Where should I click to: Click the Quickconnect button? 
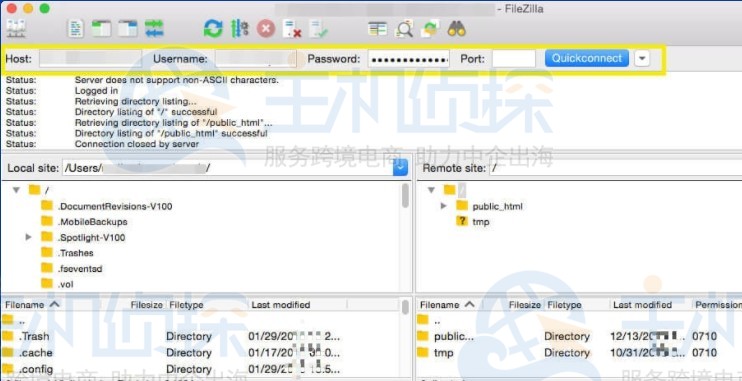(587, 59)
